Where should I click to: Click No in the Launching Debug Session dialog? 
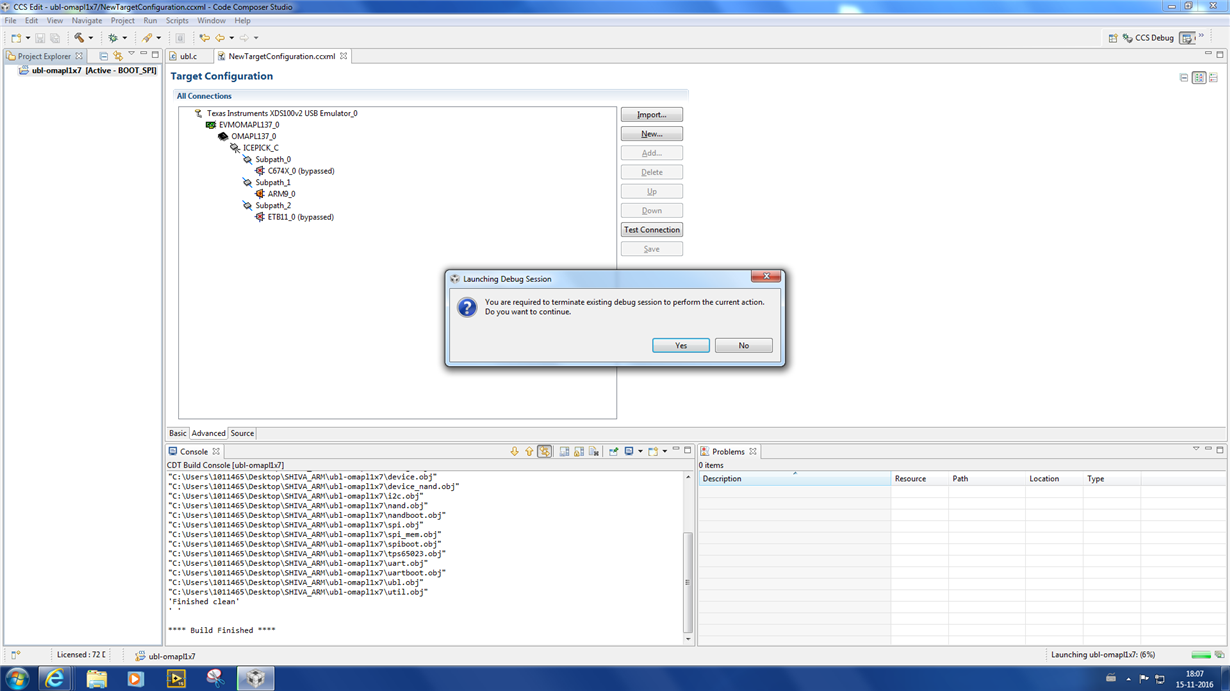743,345
